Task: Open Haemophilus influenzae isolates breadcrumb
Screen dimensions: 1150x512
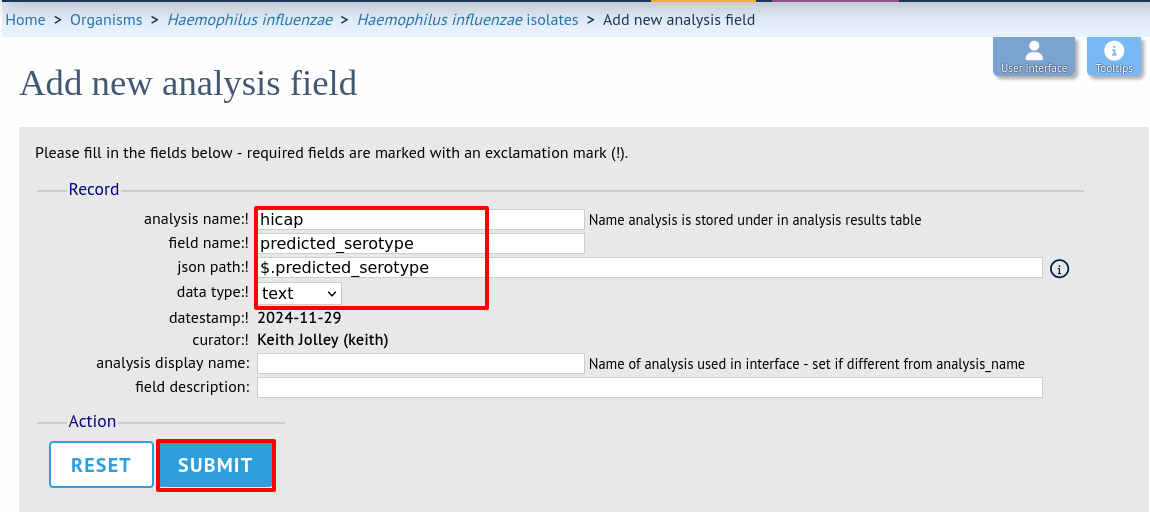Action: (x=468, y=20)
